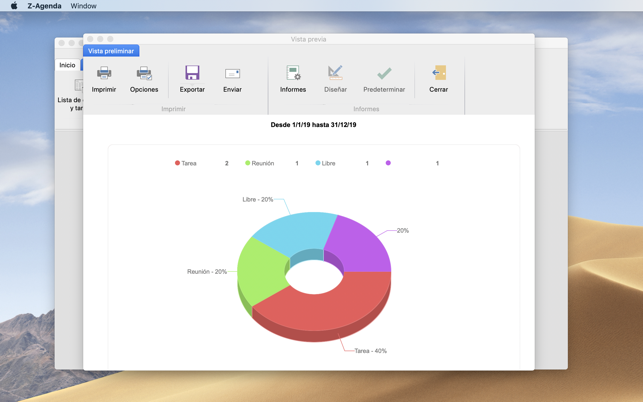Click the green Reunión legend dot

tap(247, 163)
